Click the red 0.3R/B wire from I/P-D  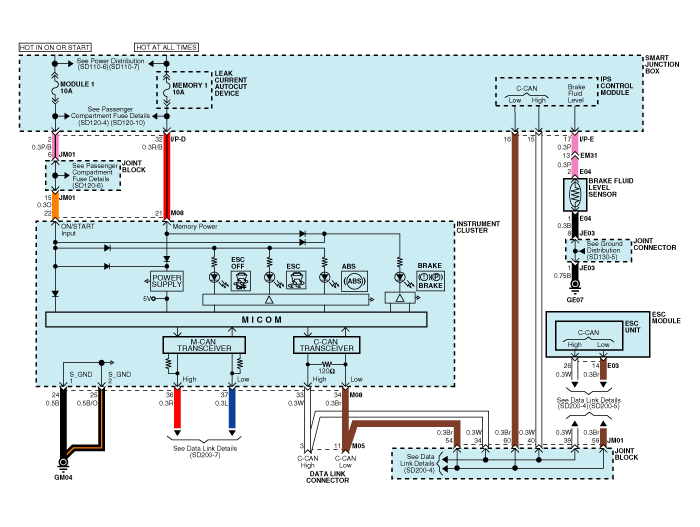[167, 176]
